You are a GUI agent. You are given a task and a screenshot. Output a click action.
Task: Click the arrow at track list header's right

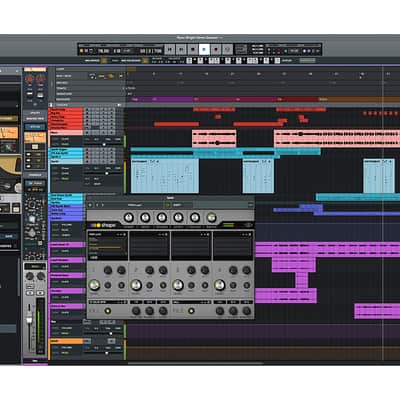tap(119, 105)
